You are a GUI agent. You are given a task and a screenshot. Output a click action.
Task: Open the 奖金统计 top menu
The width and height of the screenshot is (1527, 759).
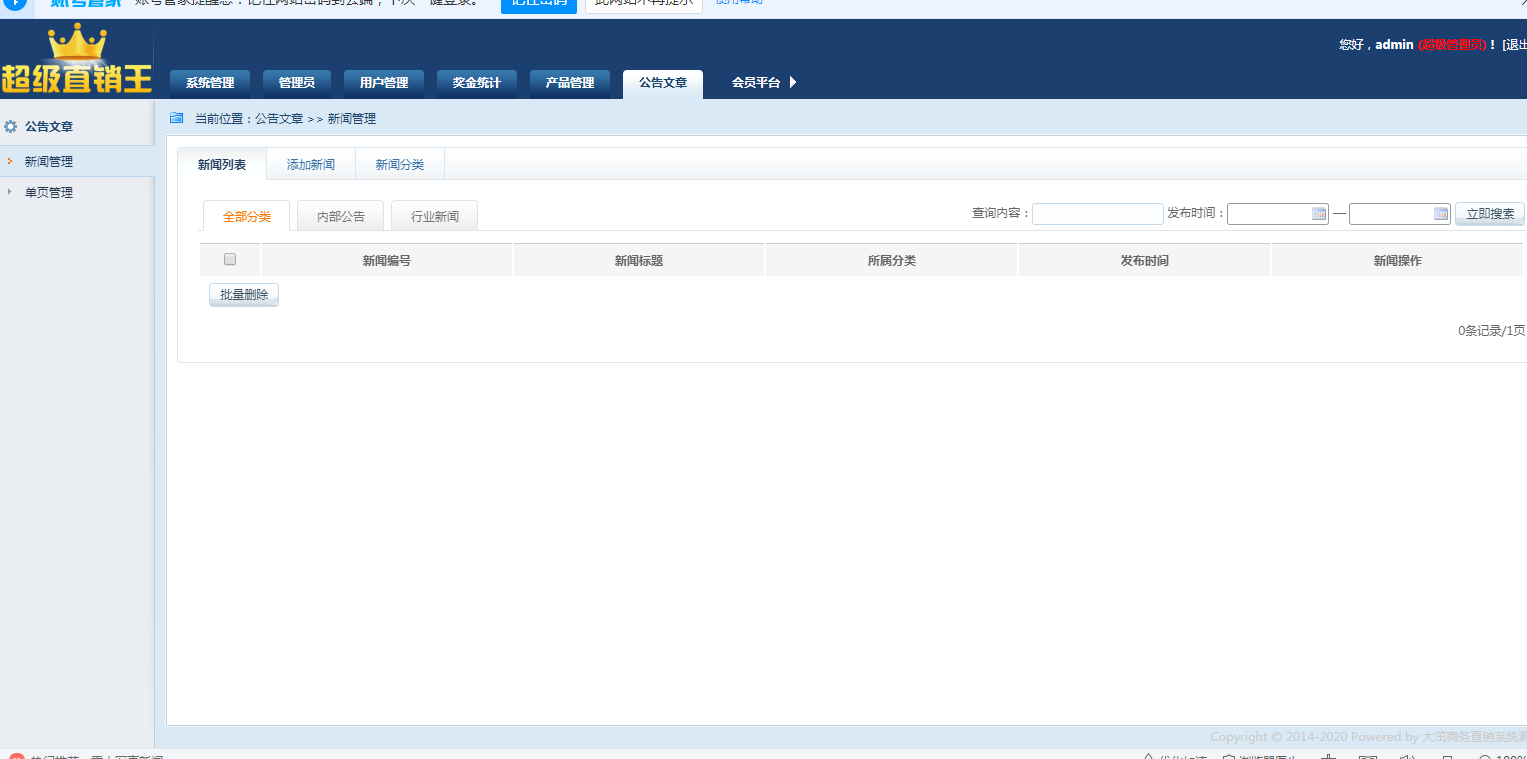pos(476,83)
